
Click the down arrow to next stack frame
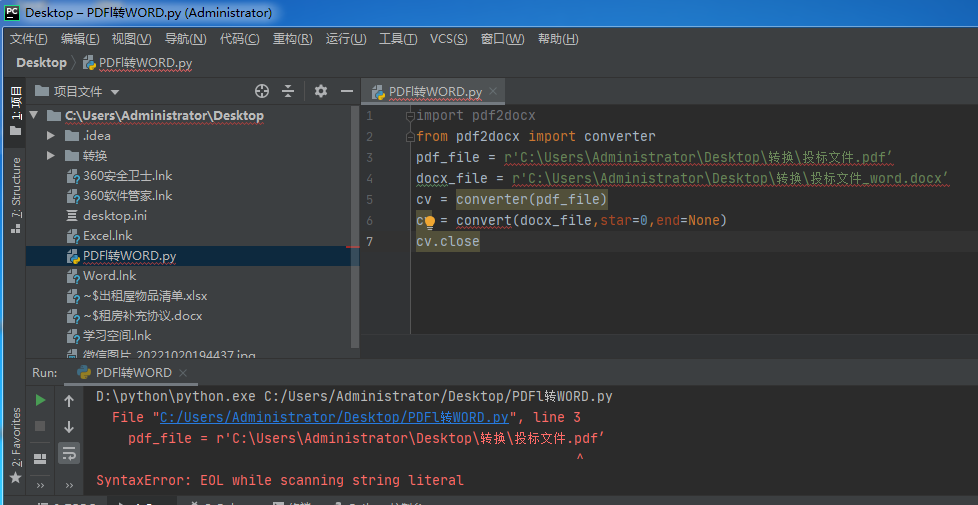click(69, 427)
